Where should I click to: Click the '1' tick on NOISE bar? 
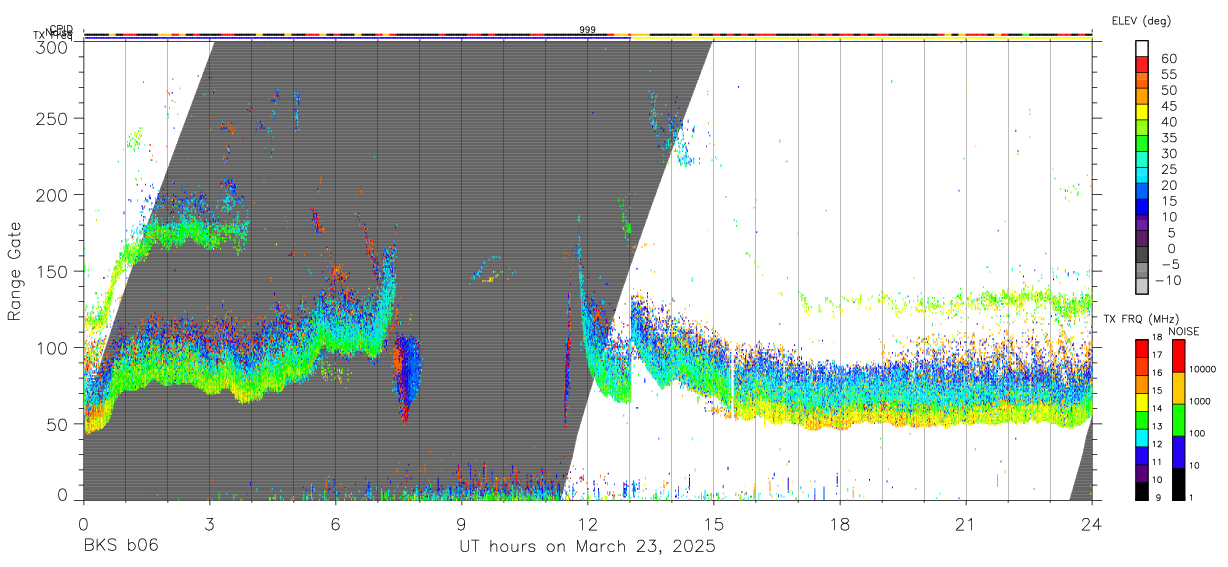[x=1193, y=498]
